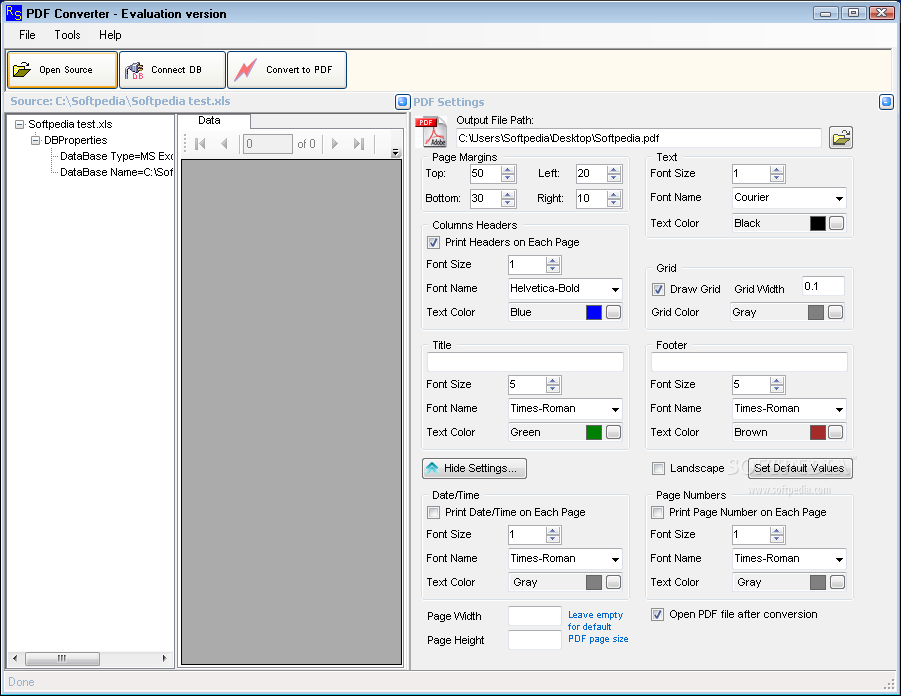Screen dimensions: 901x696
Task: Click the black Text Color swatch
Action: point(818,223)
